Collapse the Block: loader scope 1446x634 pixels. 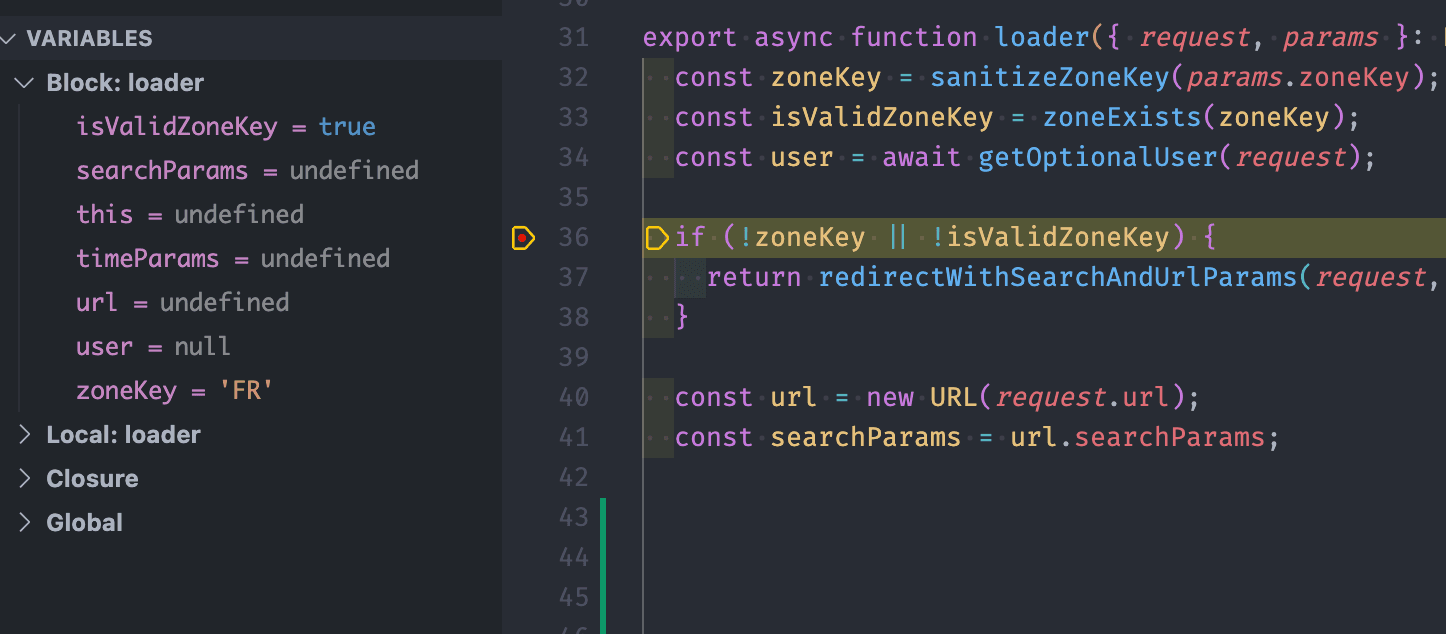(x=26, y=83)
